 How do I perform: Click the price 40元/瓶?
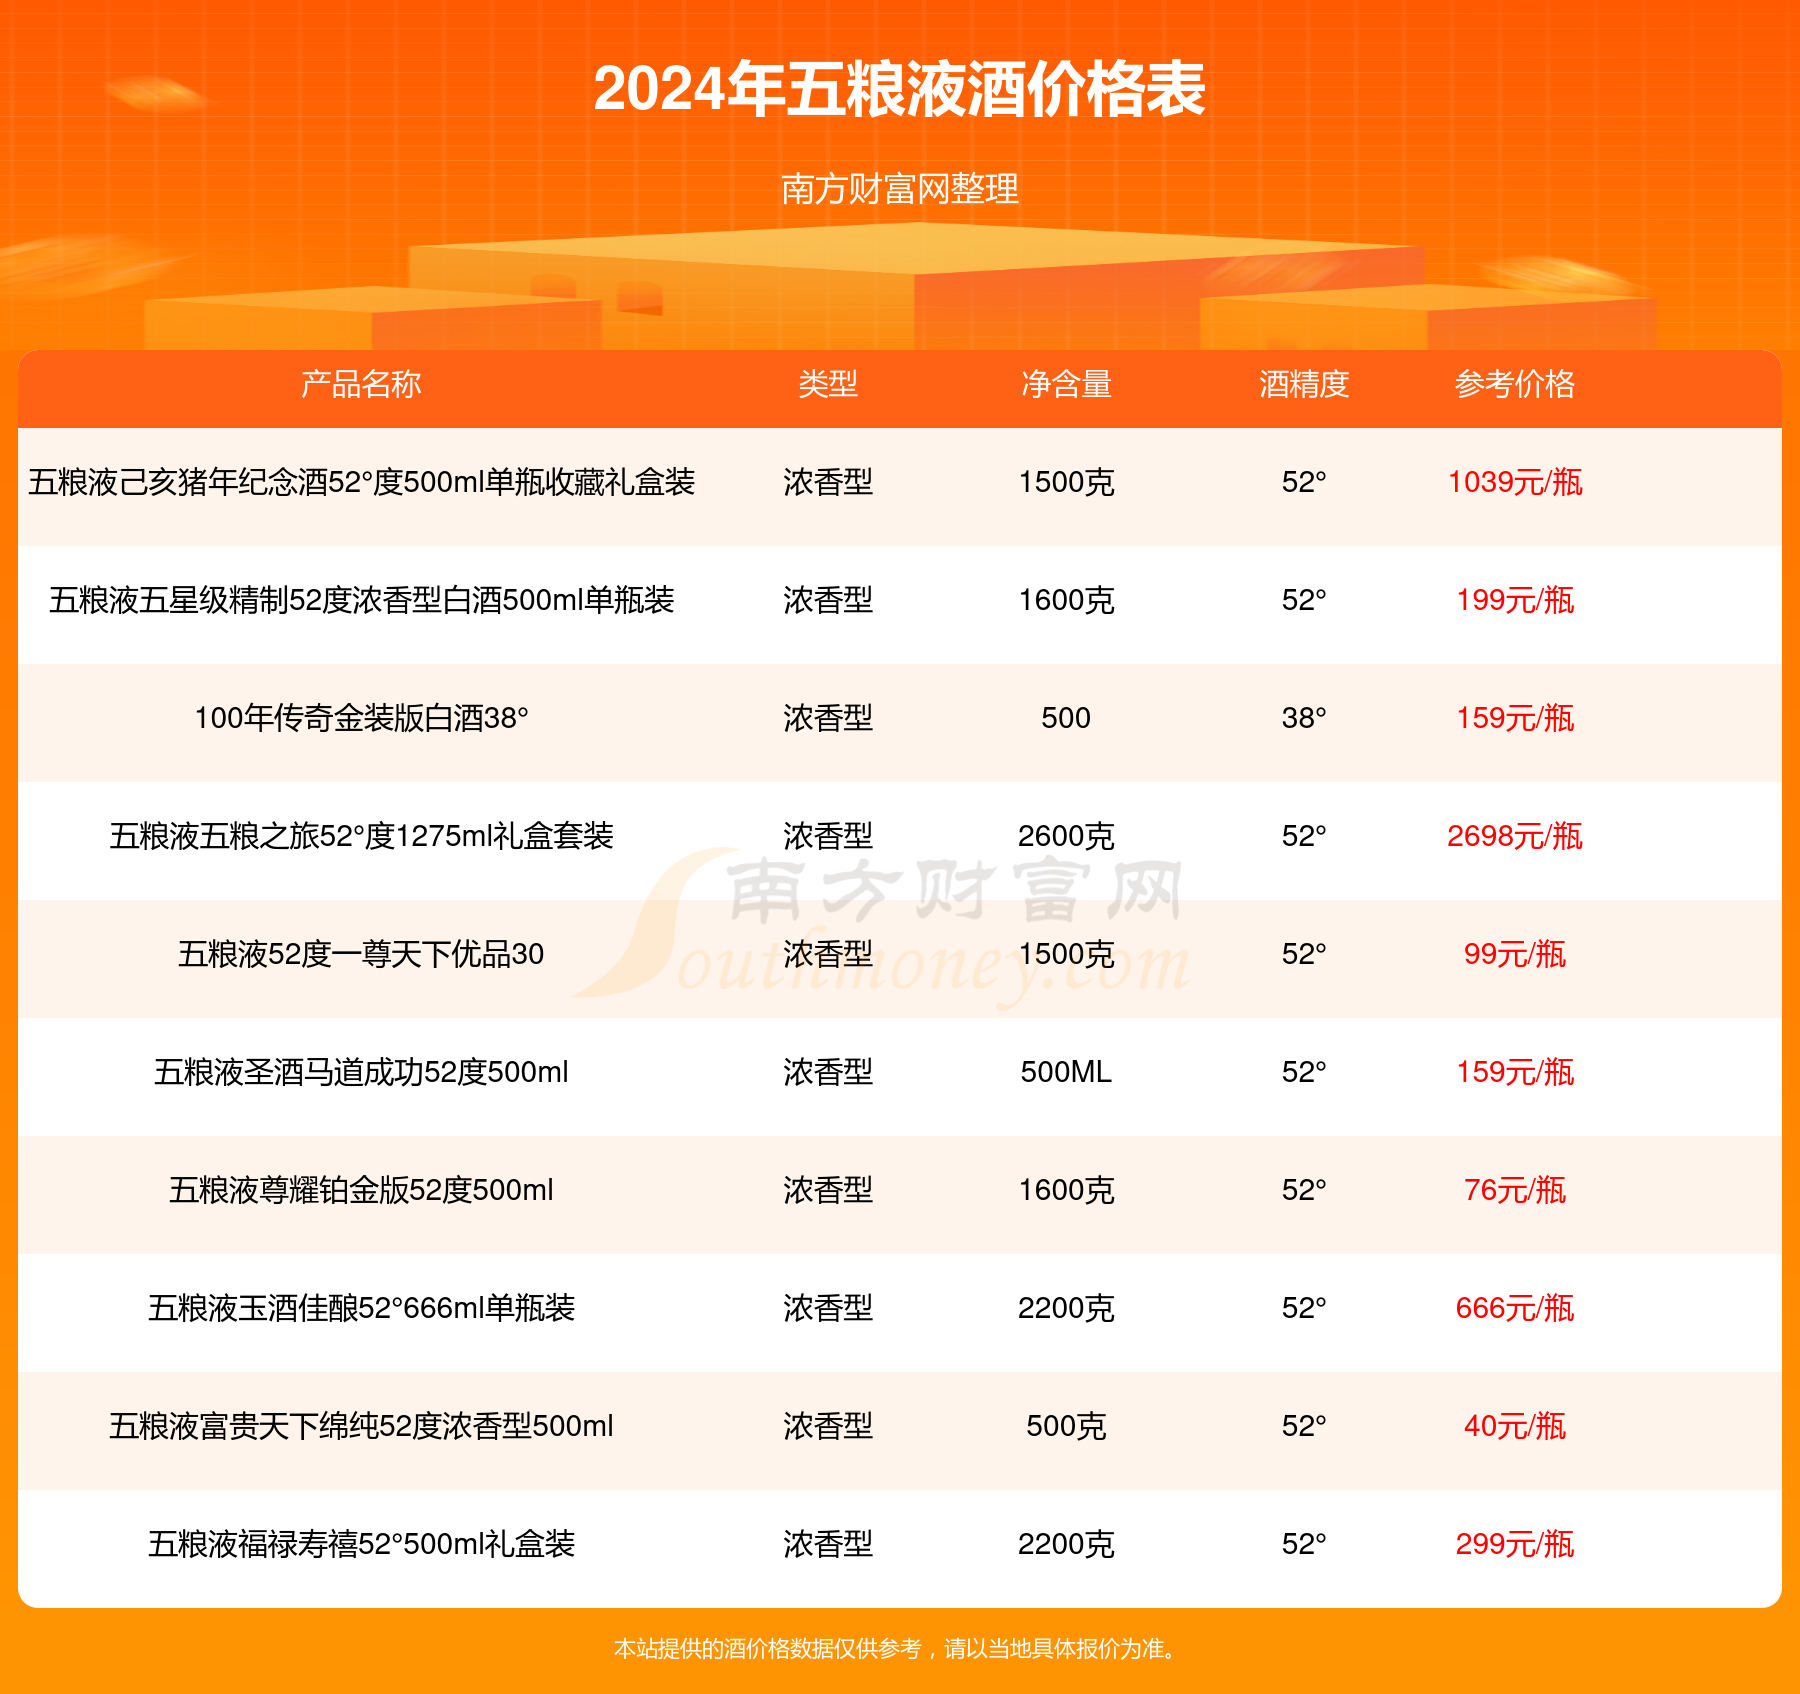coord(1515,1426)
